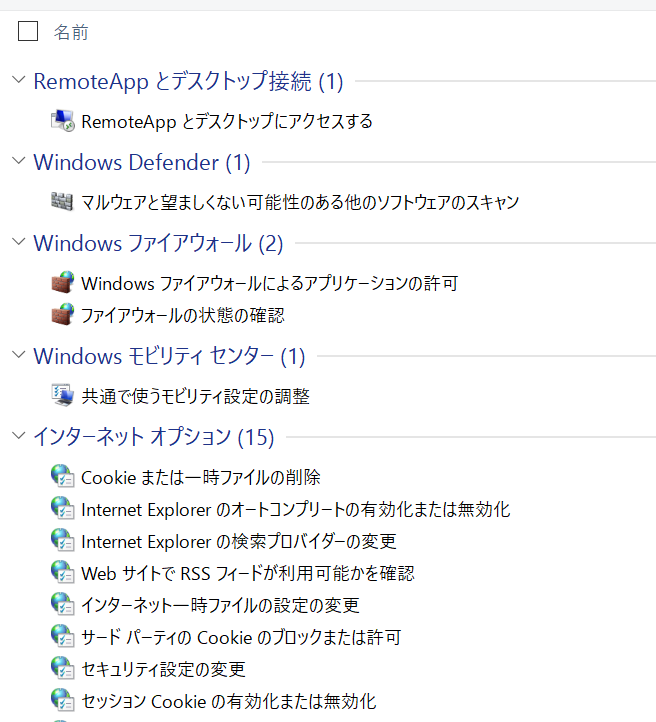Click the インターネット オプション (15) group heading
The image size is (656, 722).
pos(154,437)
